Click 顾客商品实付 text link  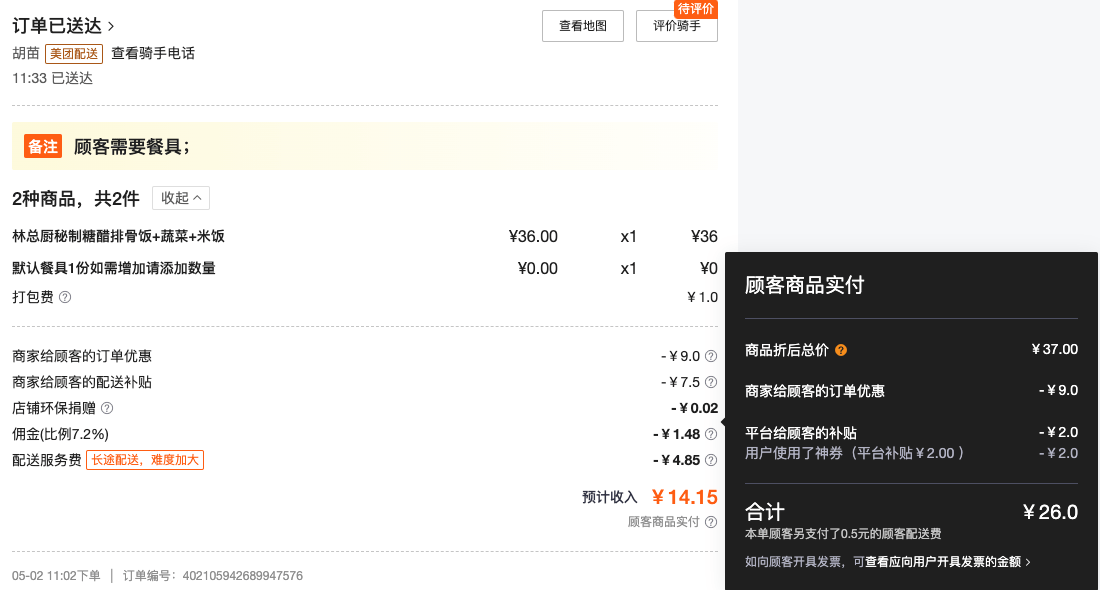coord(663,521)
